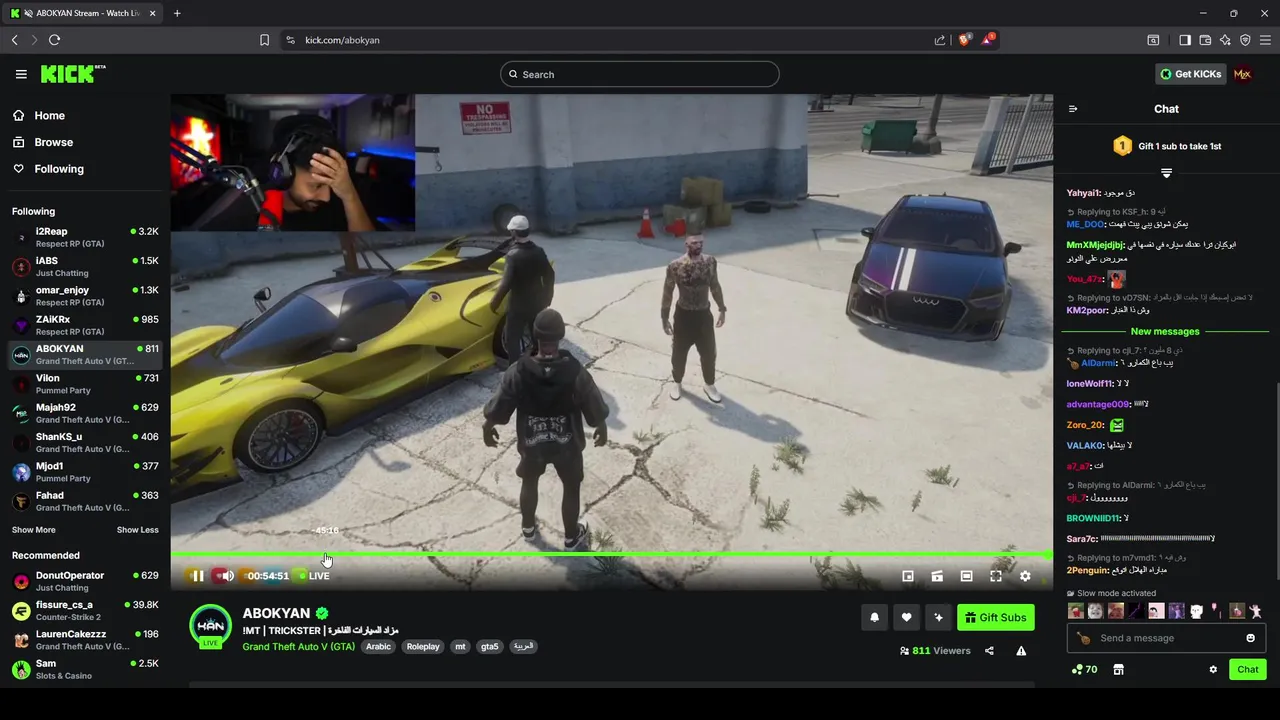The image size is (1280, 720).
Task: Go to Kick logo homepage
Action: point(73,74)
